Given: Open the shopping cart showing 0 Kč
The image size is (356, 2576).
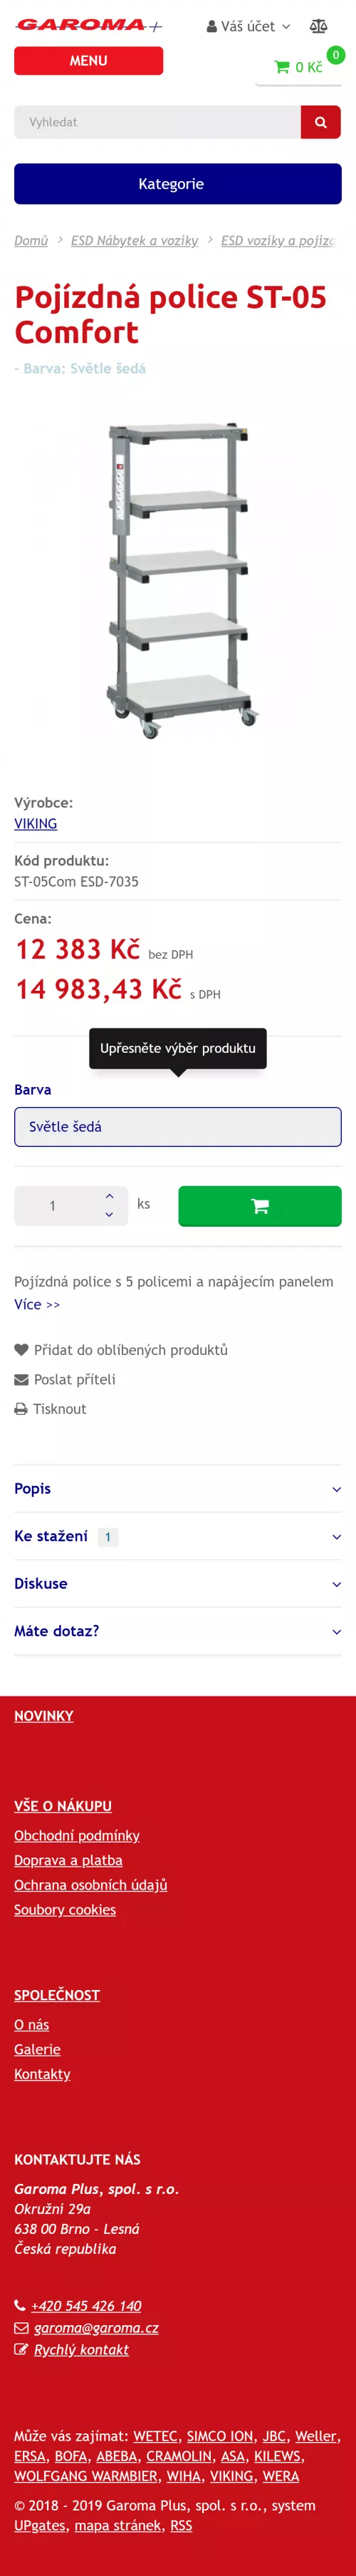Looking at the screenshot, I should (x=299, y=67).
